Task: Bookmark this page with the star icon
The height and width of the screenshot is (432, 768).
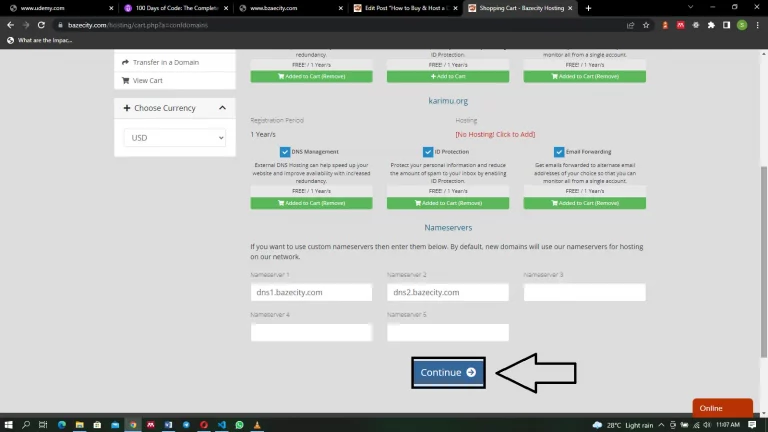Action: coord(646,25)
